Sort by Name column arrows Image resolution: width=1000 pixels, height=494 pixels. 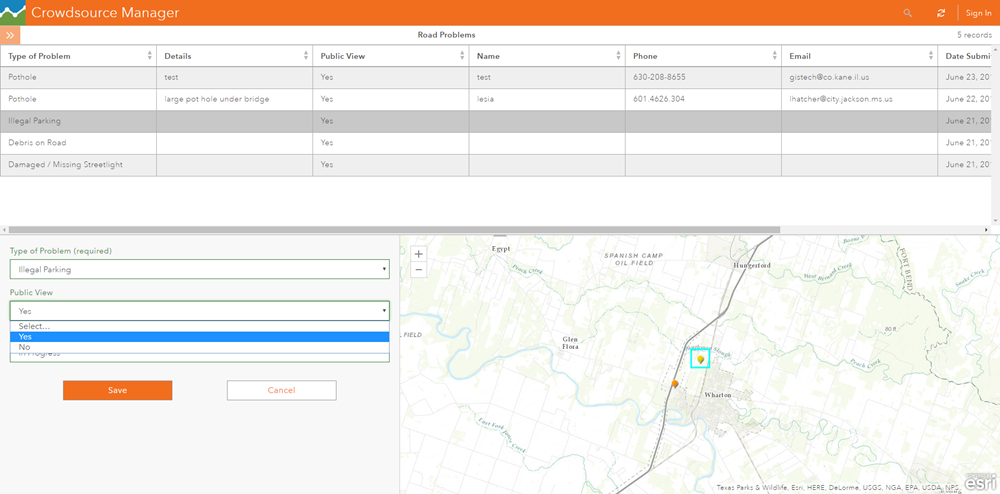click(619, 55)
